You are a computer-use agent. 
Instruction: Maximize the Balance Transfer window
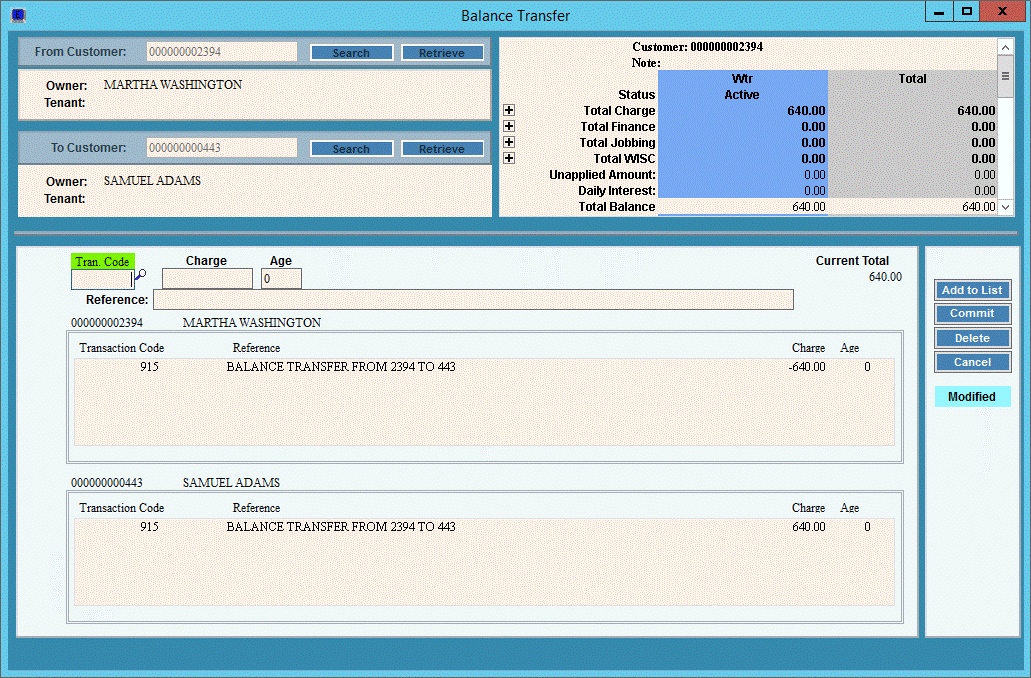pos(967,11)
